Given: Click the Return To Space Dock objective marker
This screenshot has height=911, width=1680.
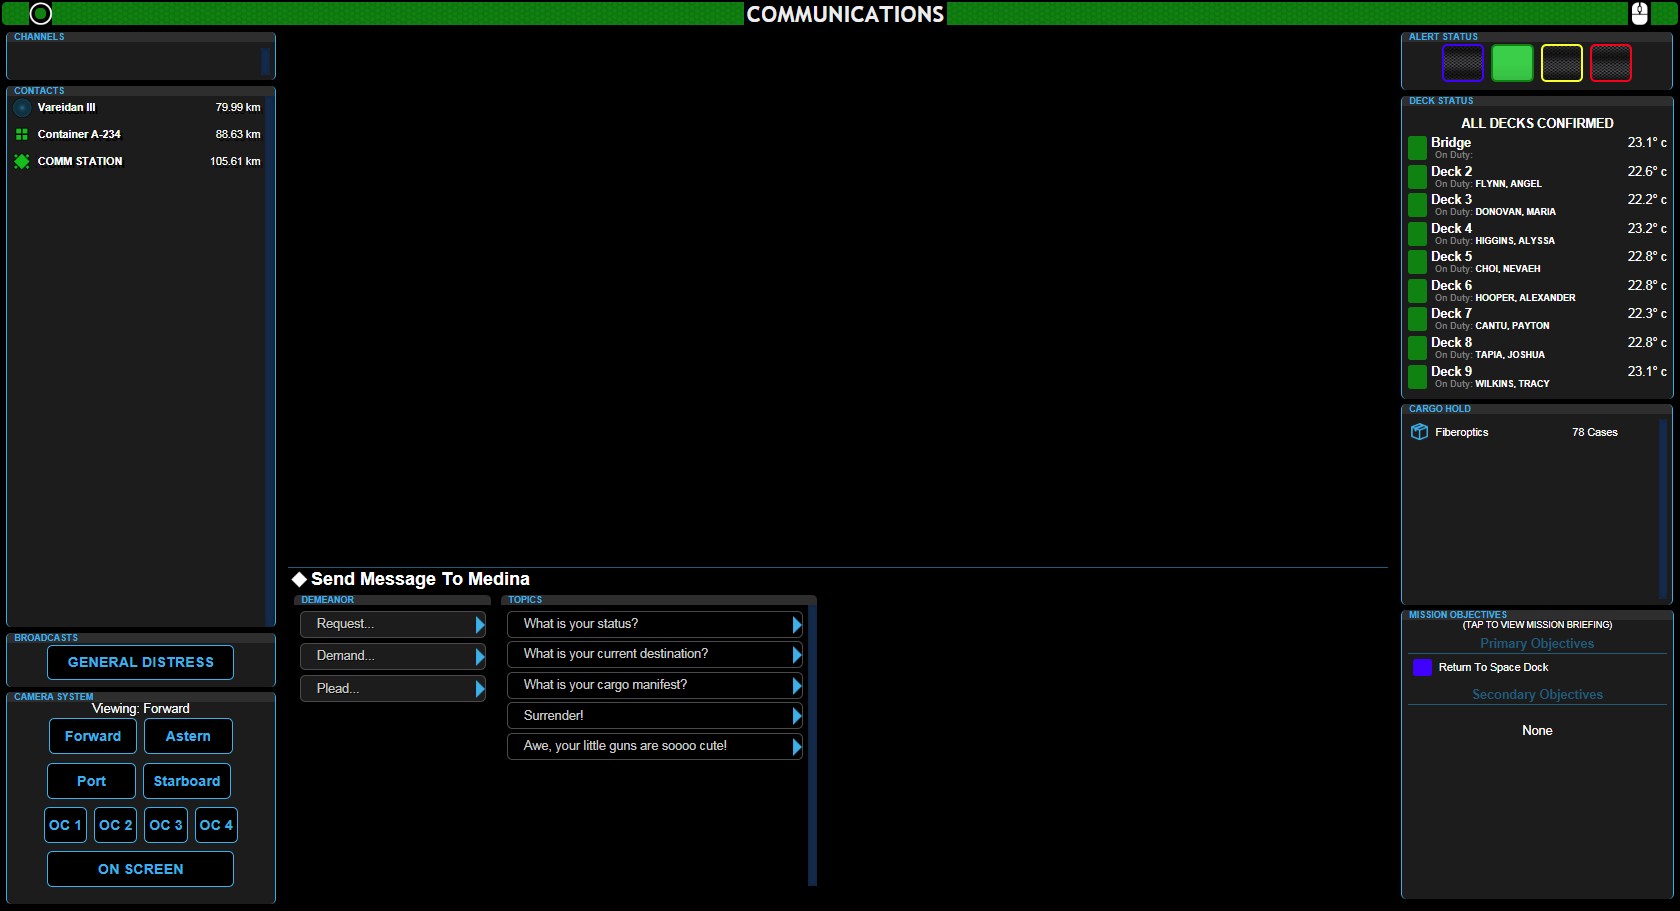Looking at the screenshot, I should click(1422, 667).
